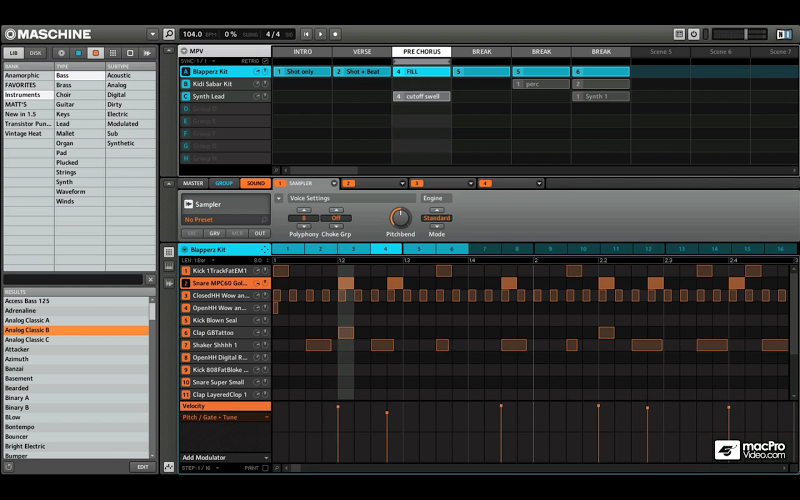Open the Maschine main menu dropdown arrow
This screenshot has width=800, height=500.
click(152, 34)
